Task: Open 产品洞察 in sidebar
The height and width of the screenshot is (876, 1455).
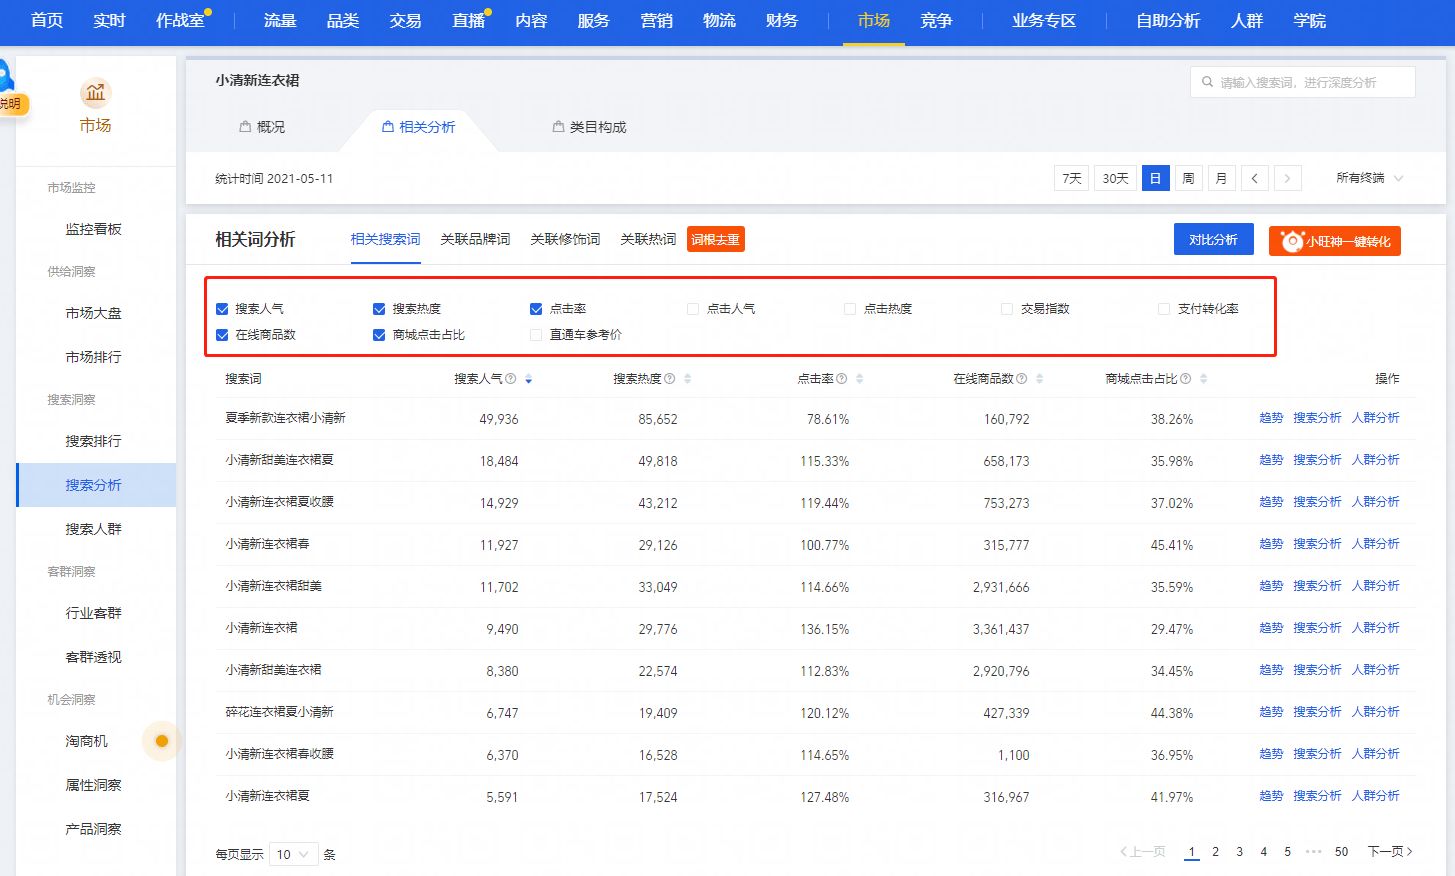Action: click(x=94, y=829)
